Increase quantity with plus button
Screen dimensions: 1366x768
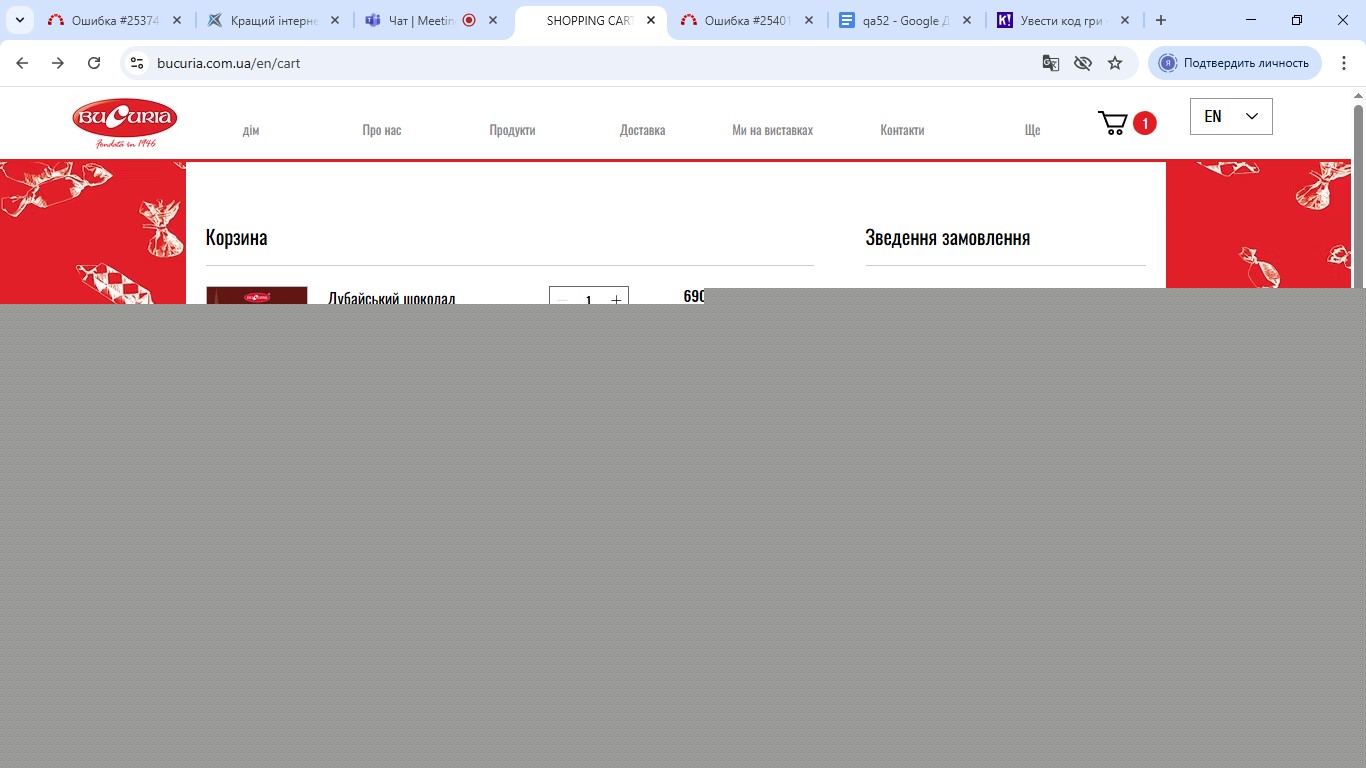(616, 299)
